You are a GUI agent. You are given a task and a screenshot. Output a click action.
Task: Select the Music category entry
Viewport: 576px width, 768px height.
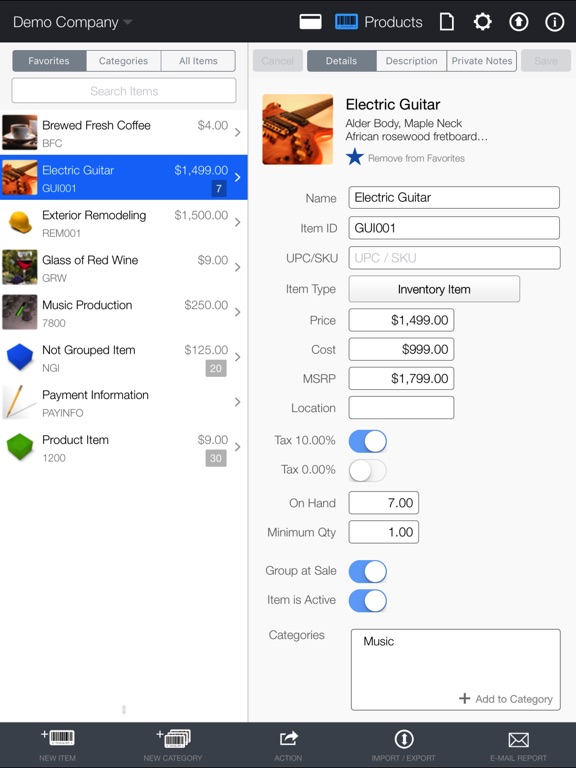[379, 642]
